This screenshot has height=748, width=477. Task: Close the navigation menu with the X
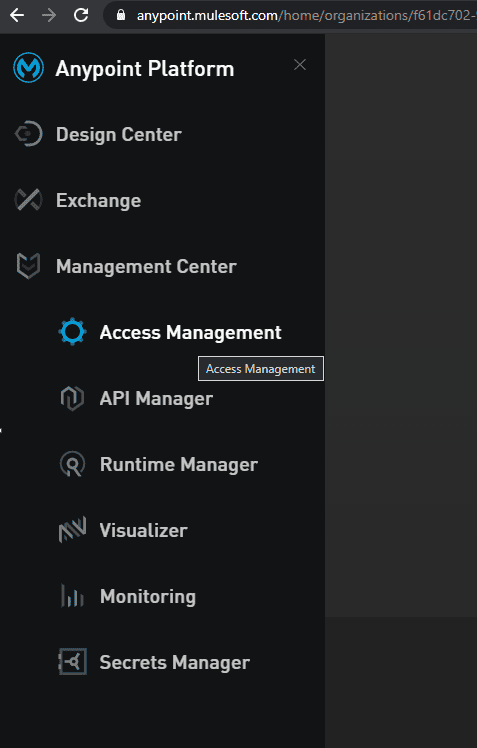300,64
